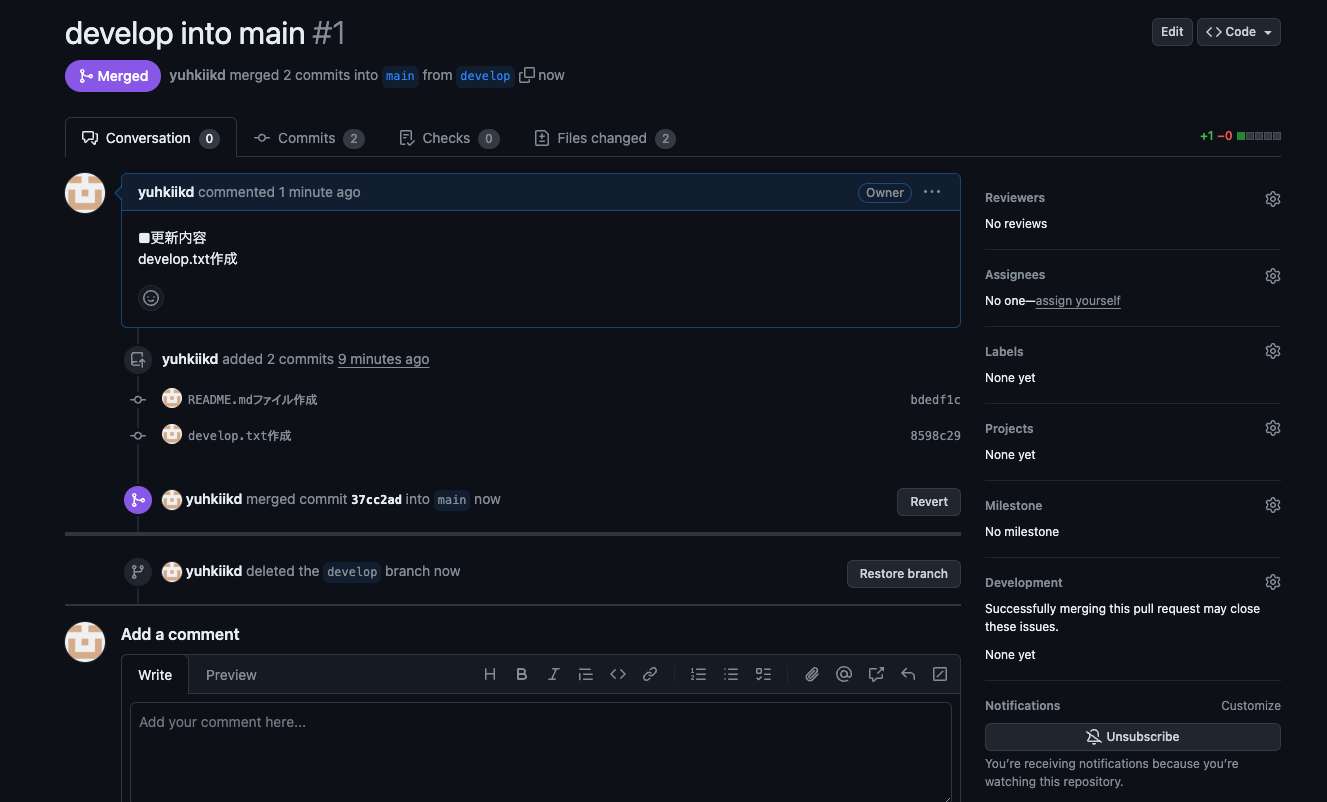Apply italic formatting in comment editor
Screen dimensions: 1327x802
pos(554,675)
